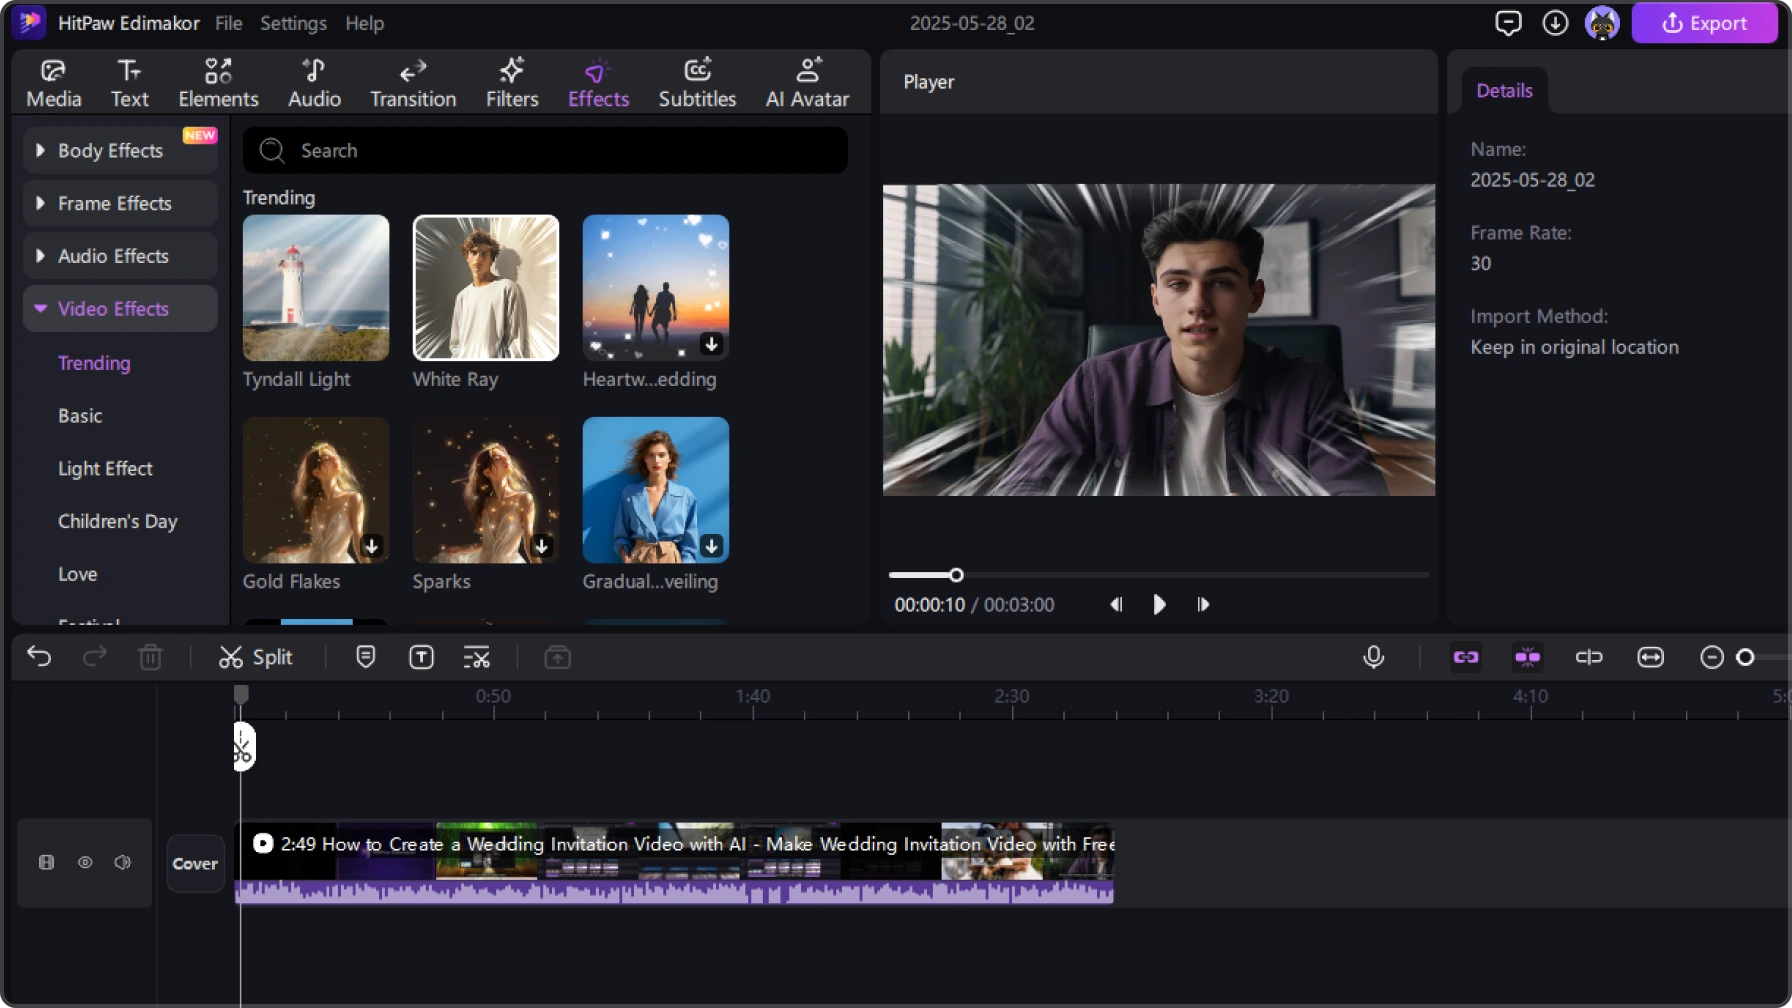Open the Settings menu

(293, 23)
